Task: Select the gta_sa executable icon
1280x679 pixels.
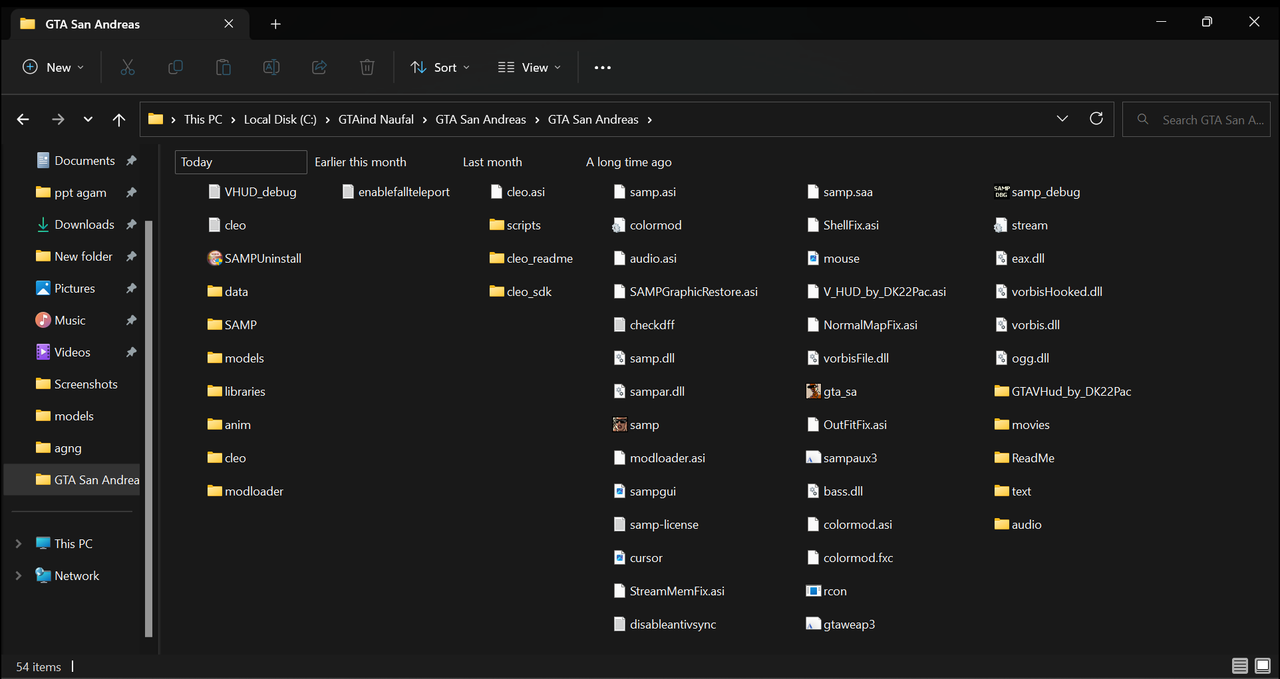Action: tap(813, 391)
